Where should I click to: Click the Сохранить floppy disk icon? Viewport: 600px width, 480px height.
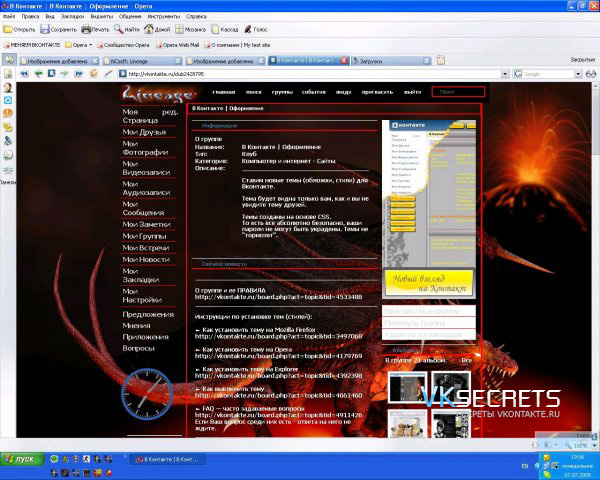pyautogui.click(x=45, y=29)
